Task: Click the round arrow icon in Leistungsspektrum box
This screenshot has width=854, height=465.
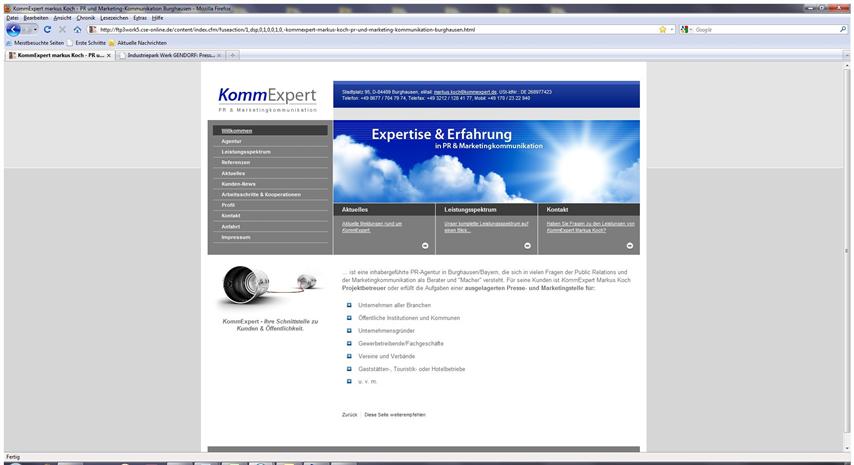Action: [527, 246]
